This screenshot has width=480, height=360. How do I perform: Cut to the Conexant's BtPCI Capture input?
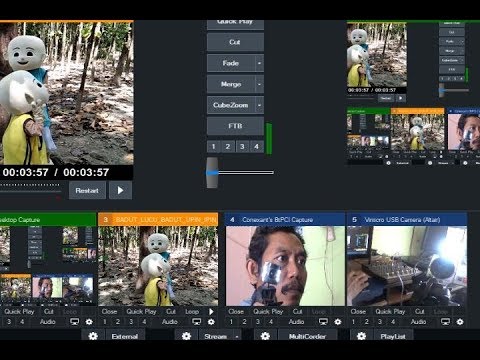pos(297,312)
